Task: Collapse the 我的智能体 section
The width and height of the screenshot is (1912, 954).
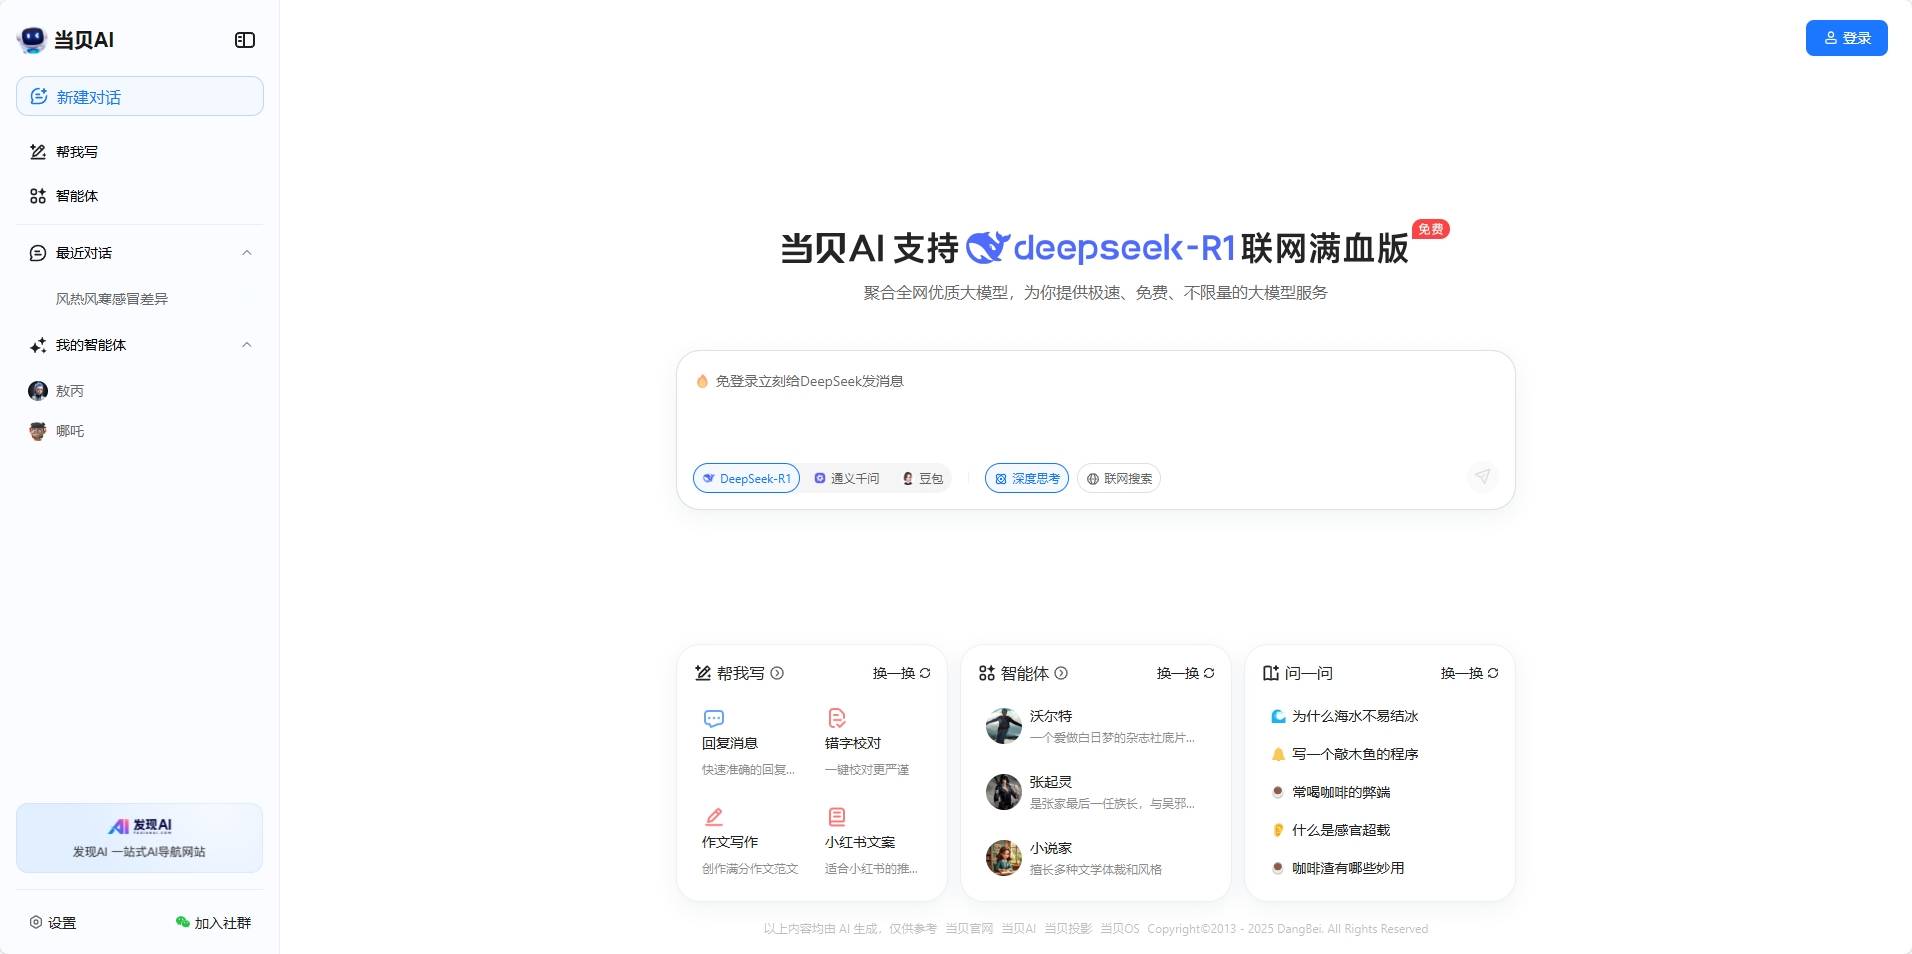Action: coord(247,345)
